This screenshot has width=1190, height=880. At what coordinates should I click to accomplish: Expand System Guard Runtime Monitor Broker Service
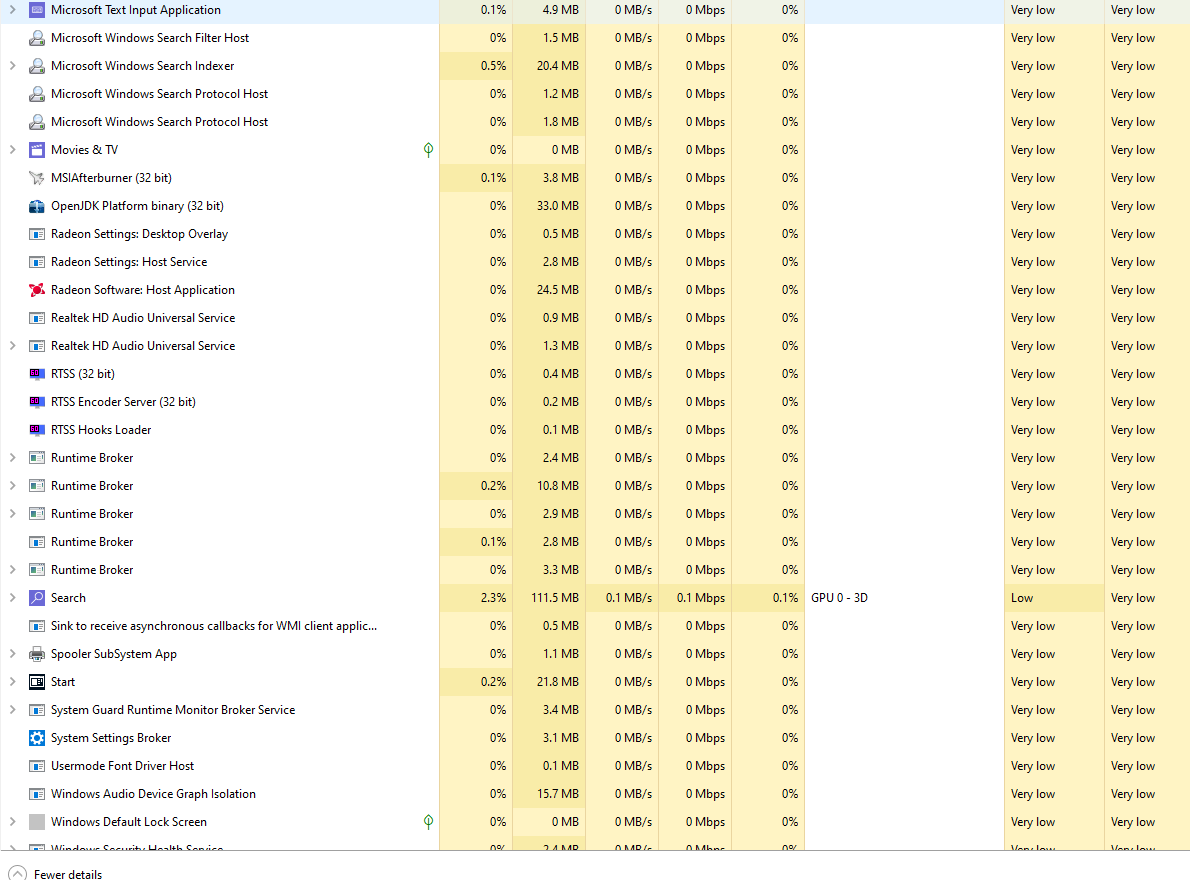[12, 710]
